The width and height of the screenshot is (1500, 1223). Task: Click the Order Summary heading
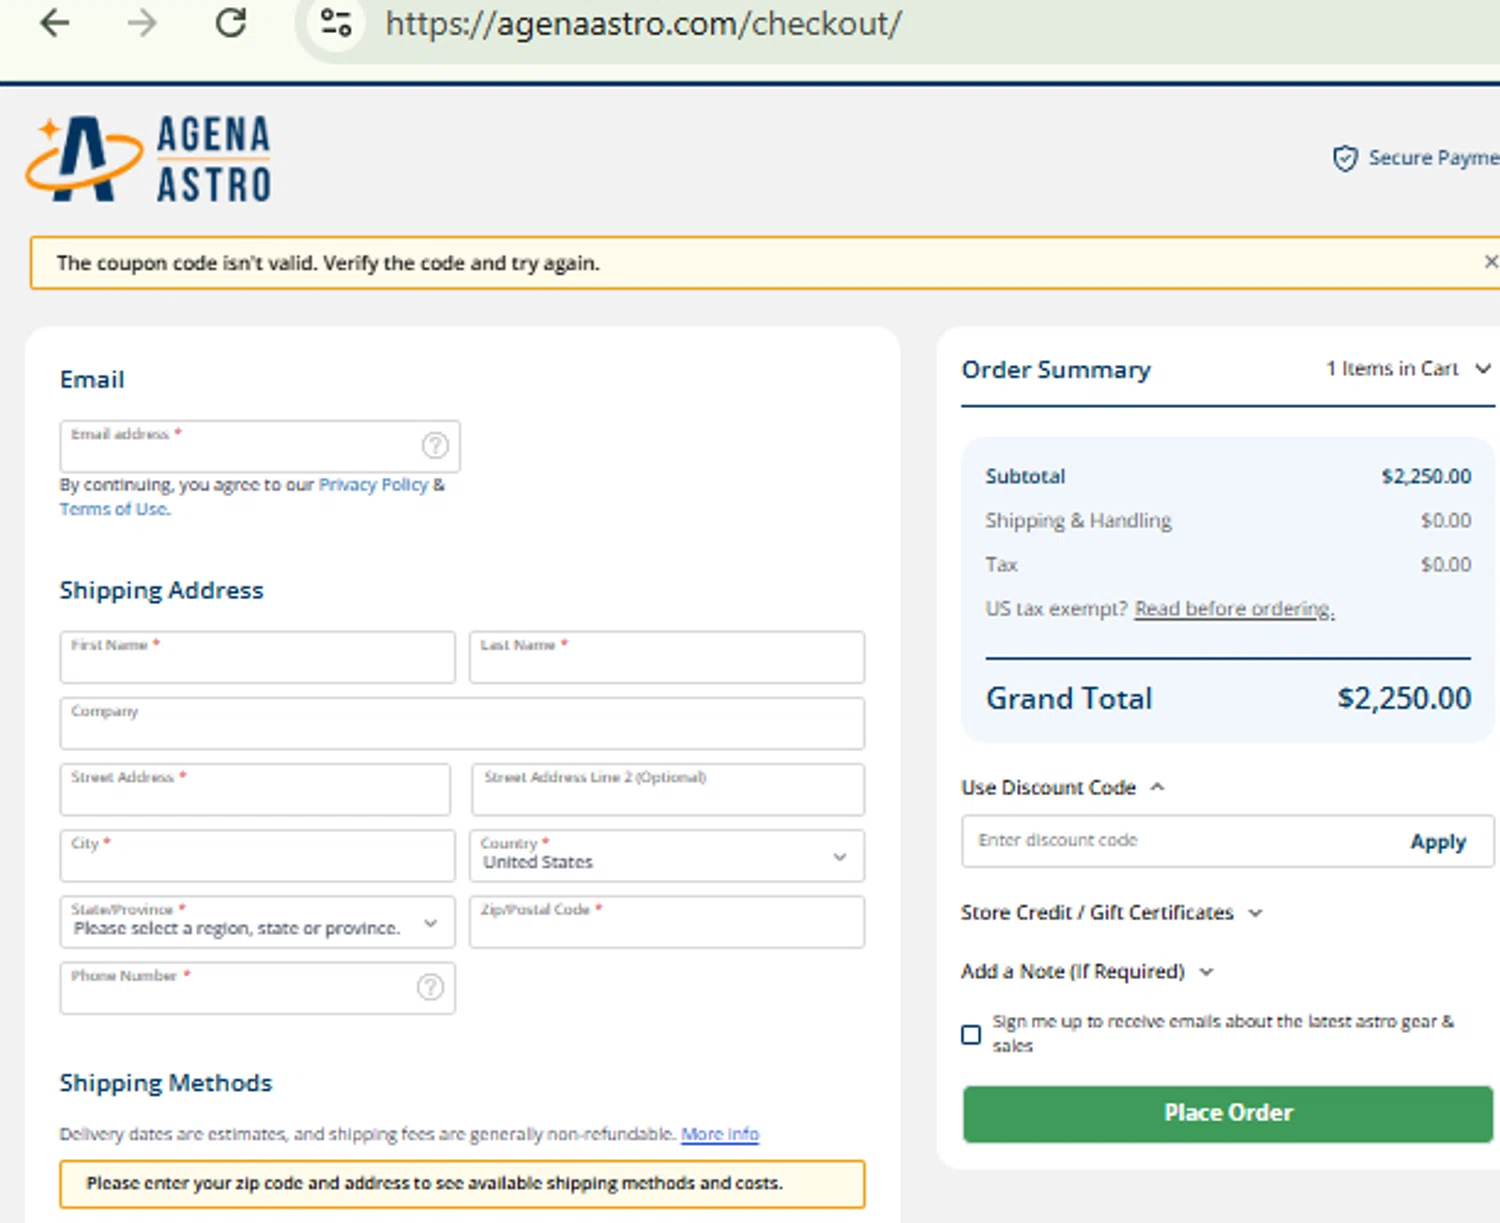[1056, 370]
